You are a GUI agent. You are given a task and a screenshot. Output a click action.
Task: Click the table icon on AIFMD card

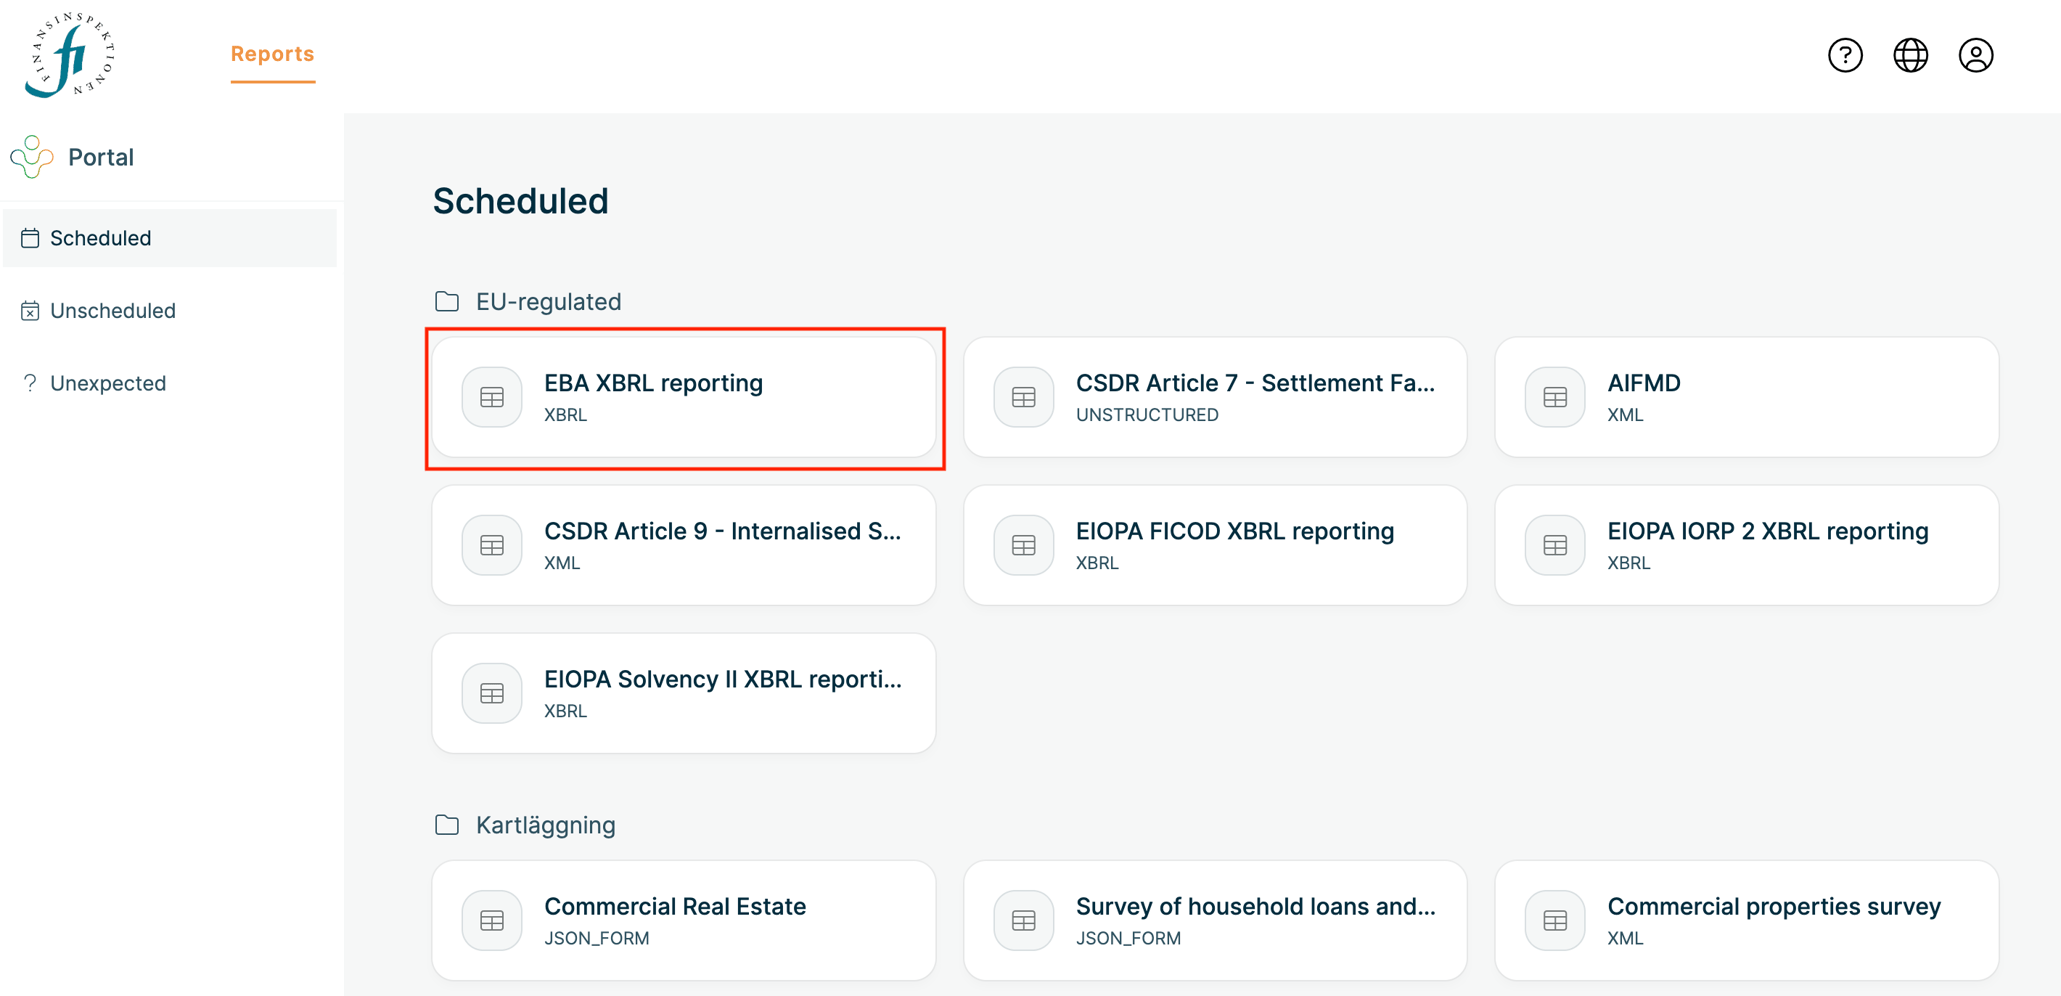[1554, 397]
